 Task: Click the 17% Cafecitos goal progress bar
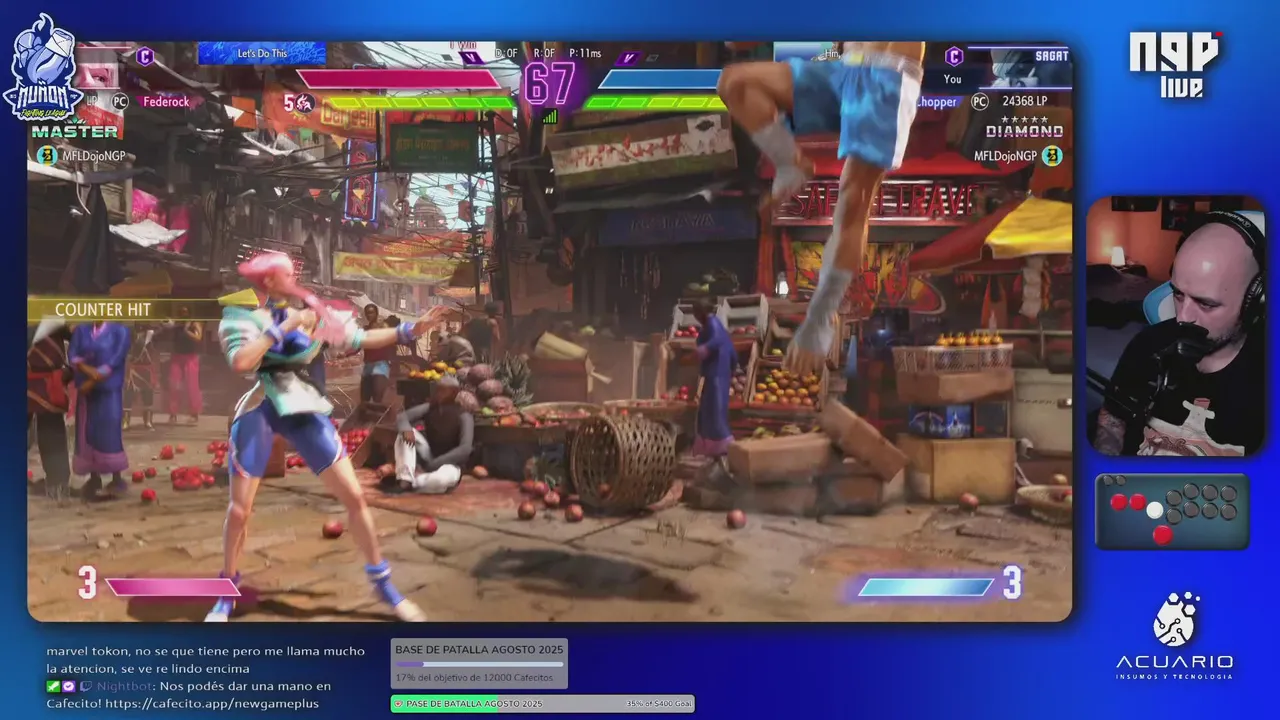click(x=479, y=664)
